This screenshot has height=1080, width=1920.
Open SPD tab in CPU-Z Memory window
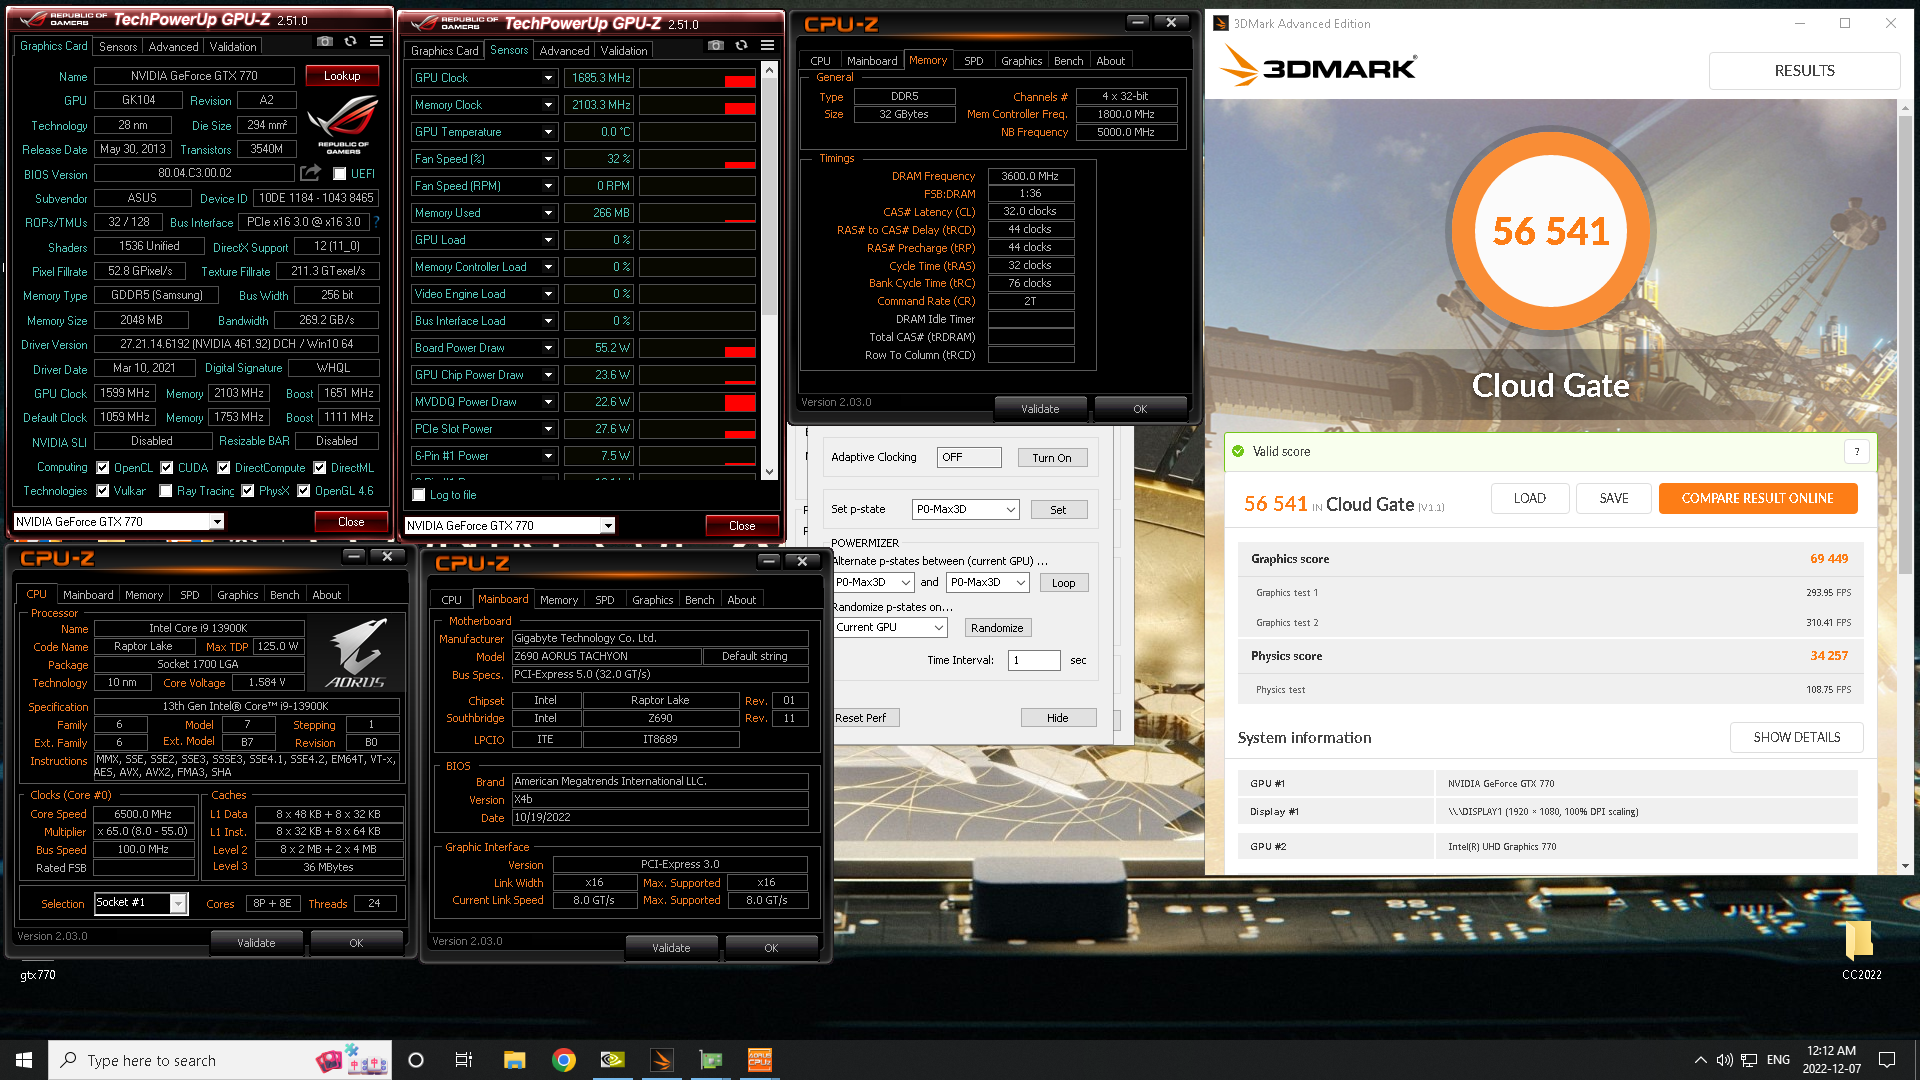coord(973,61)
